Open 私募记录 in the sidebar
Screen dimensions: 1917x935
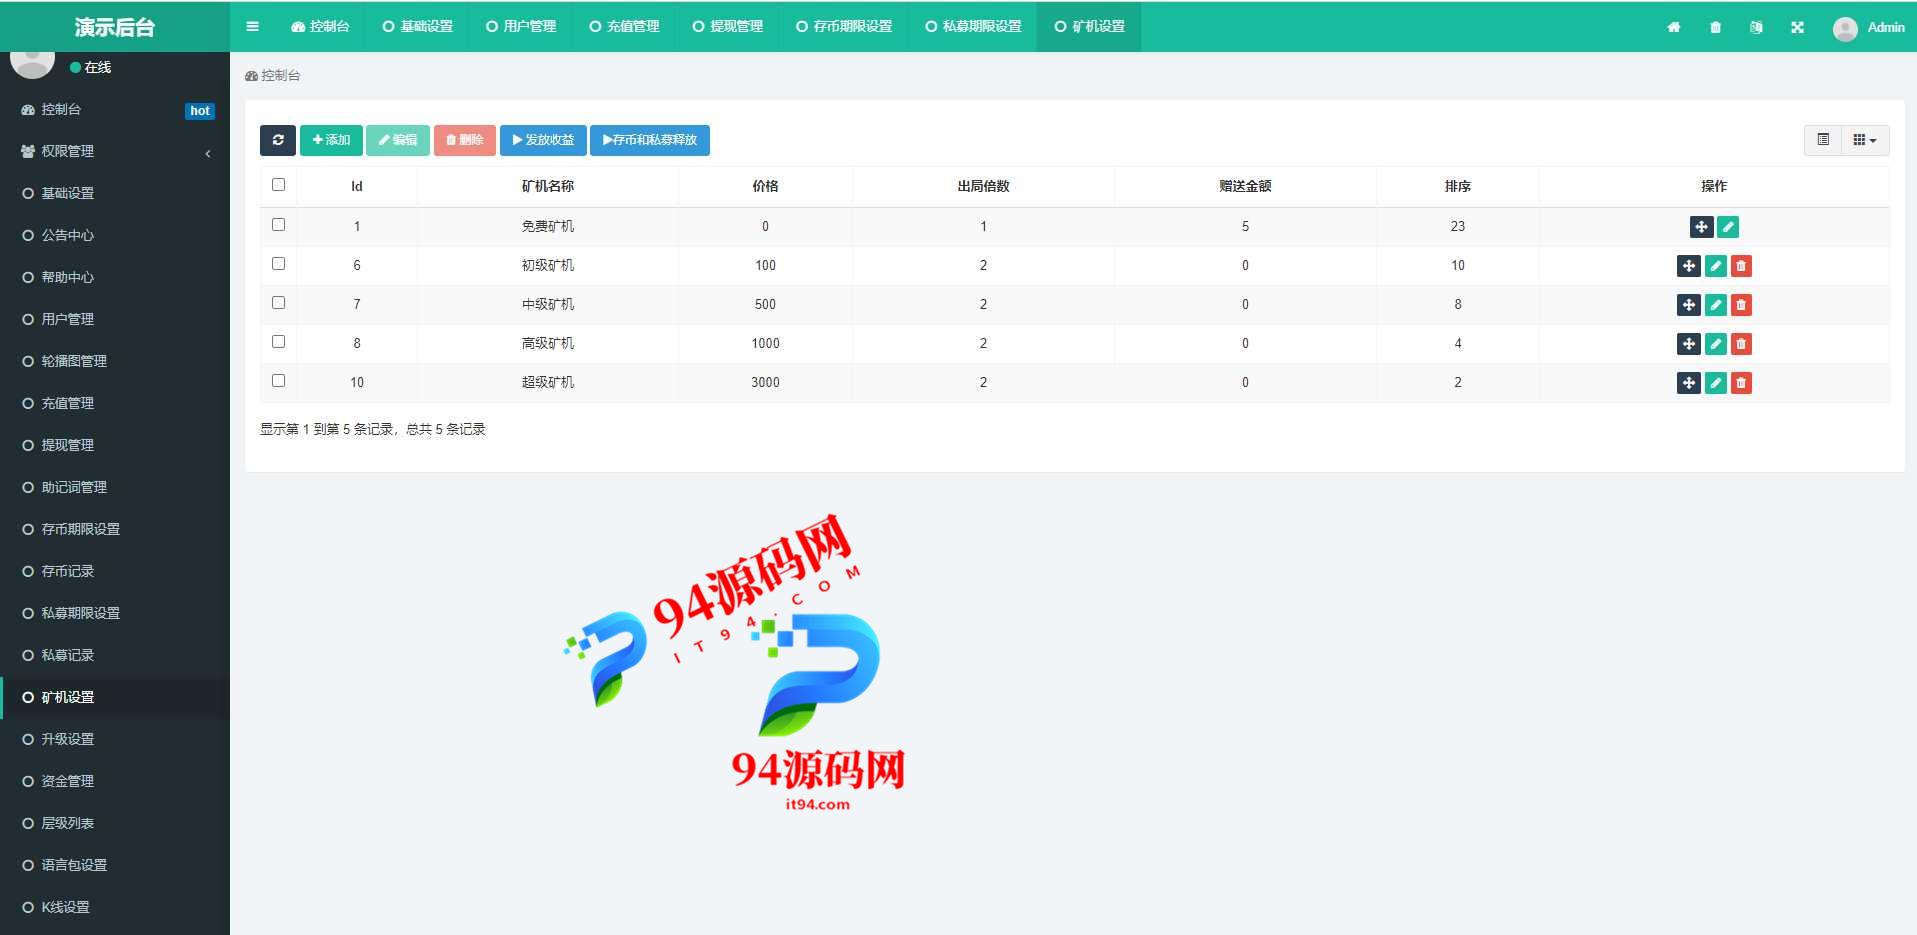tap(115, 656)
